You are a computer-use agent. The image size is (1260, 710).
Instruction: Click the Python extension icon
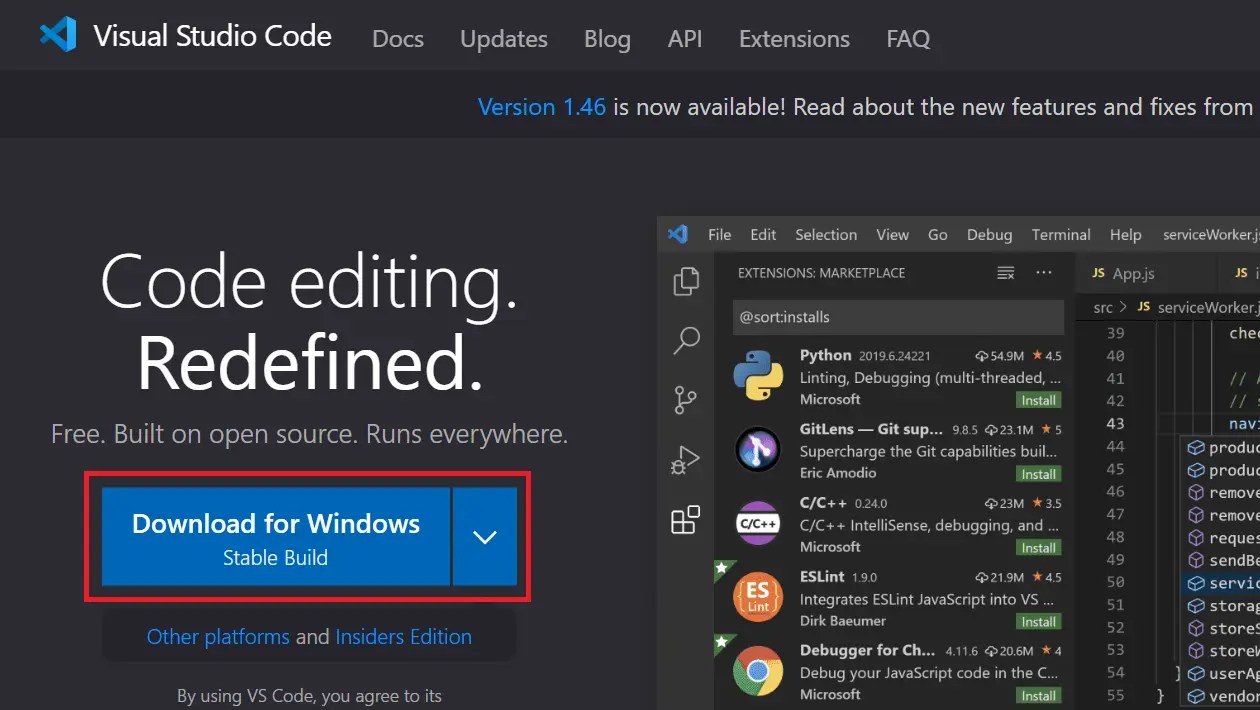[x=758, y=376]
